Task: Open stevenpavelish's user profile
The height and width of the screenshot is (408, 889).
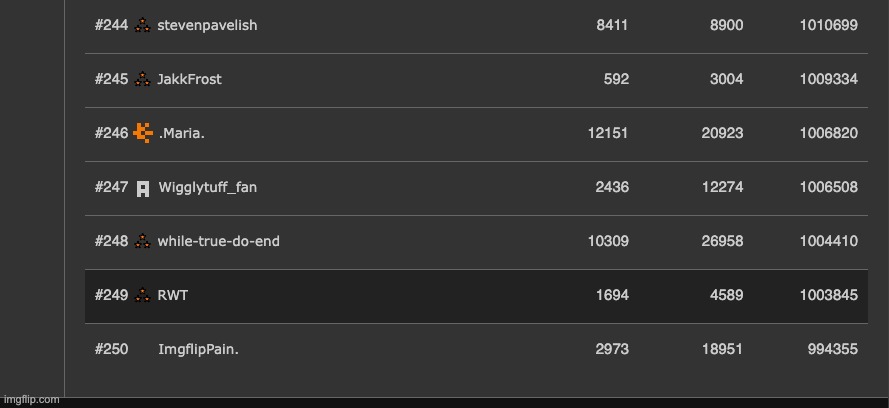Action: click(x=207, y=26)
